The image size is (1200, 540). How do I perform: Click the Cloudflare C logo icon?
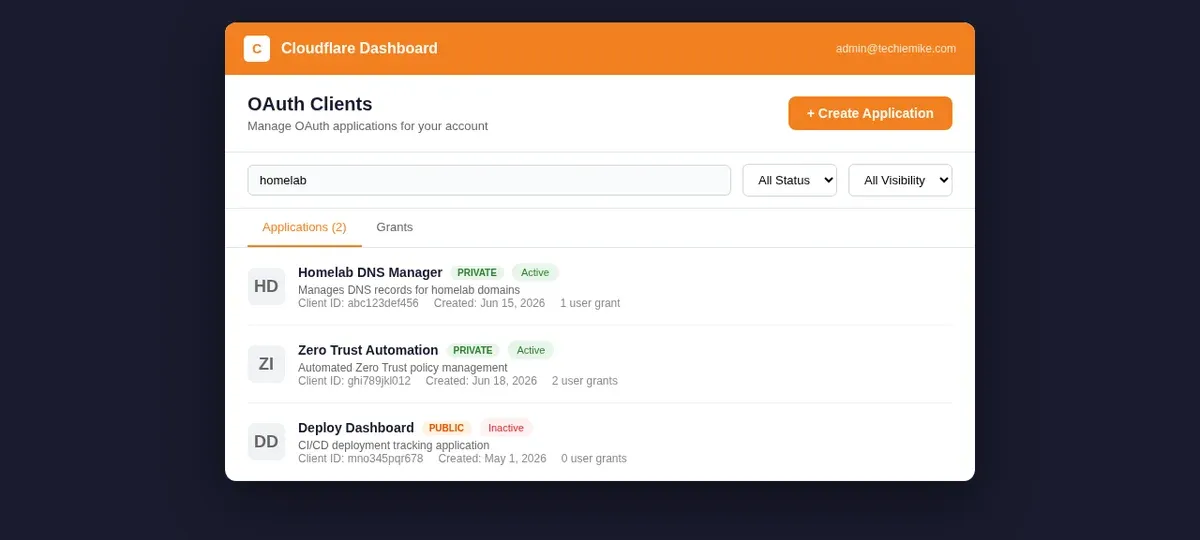[x=257, y=48]
